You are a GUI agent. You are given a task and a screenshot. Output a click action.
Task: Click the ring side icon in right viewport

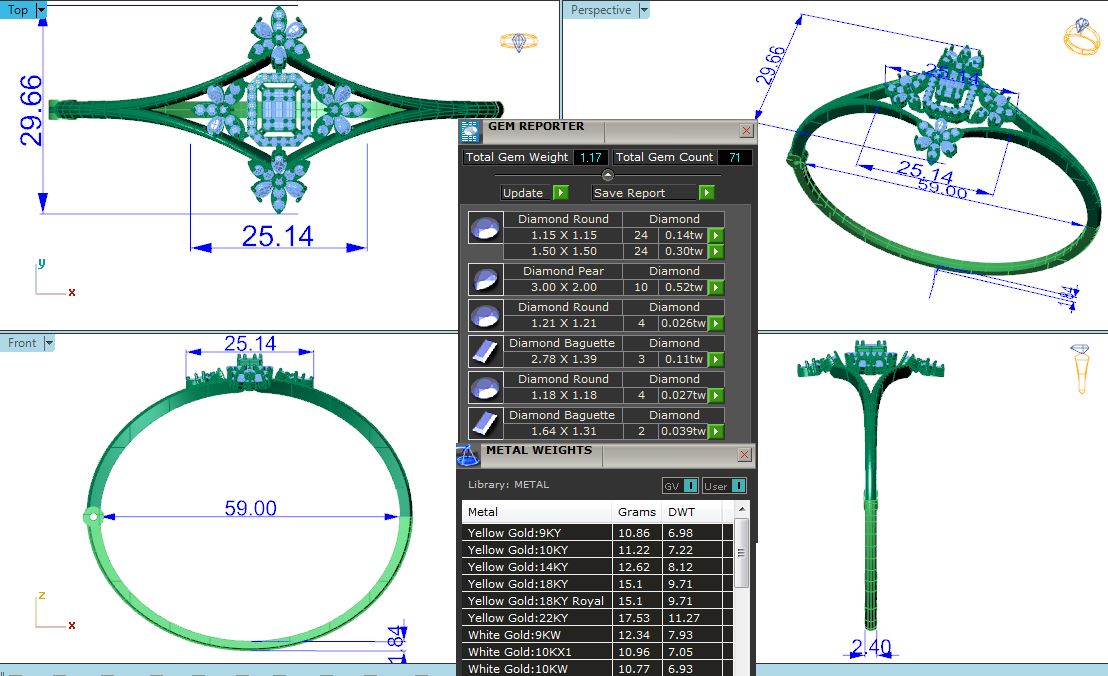1081,369
